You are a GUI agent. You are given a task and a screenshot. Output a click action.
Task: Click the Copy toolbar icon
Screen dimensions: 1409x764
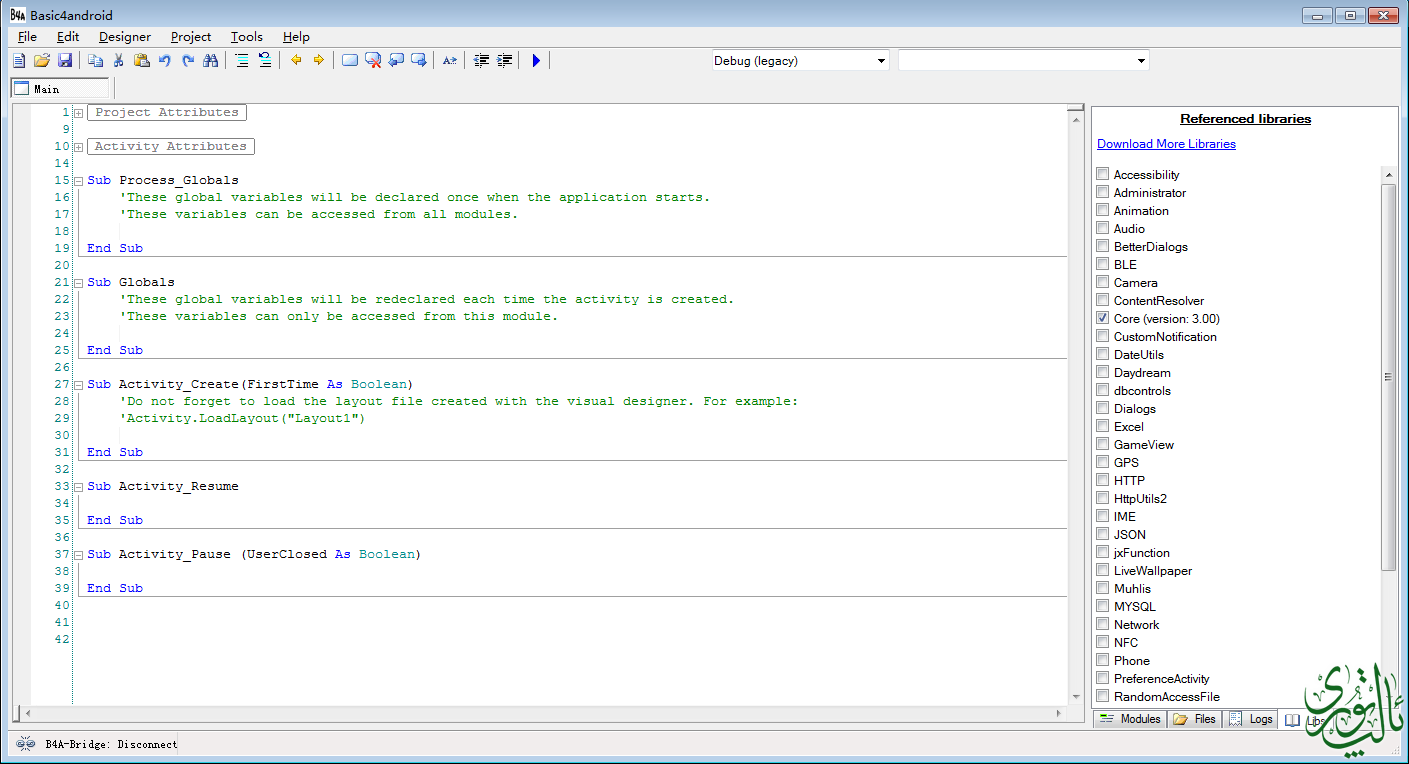(x=96, y=61)
